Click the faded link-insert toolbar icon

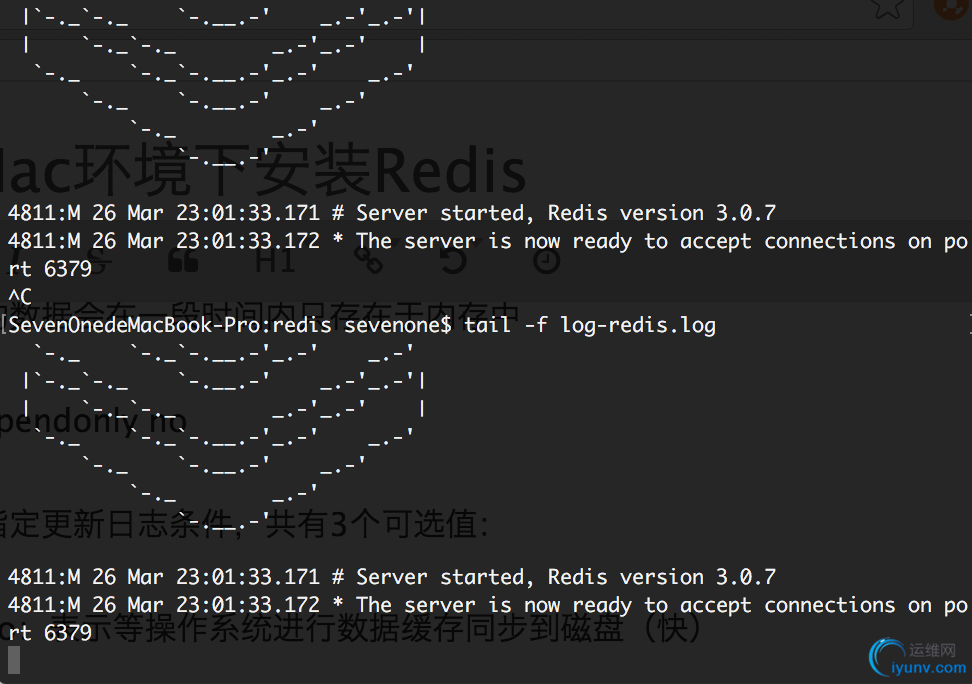[x=371, y=261]
